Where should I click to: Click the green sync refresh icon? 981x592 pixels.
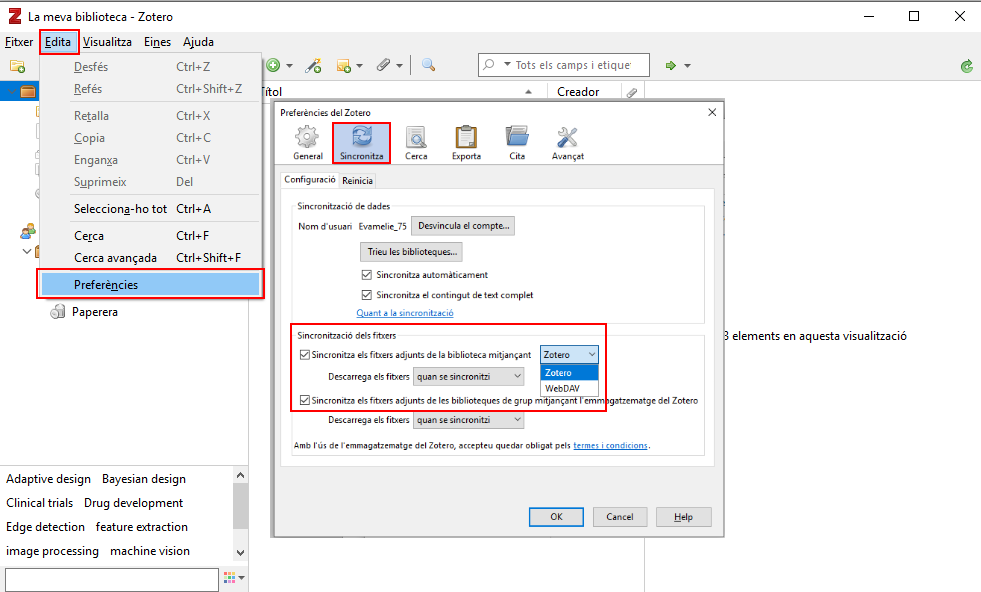[967, 66]
